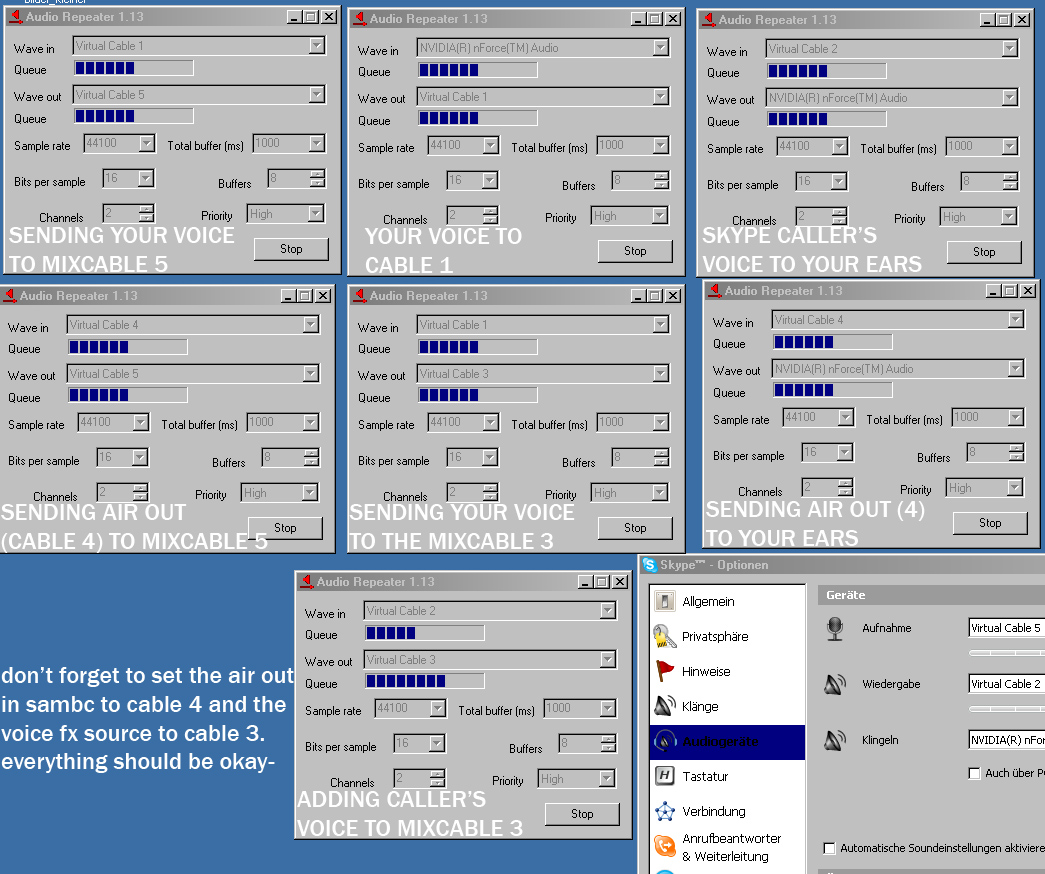
Task: Open Klingeln device dropdown showing NVIDIA
Action: [1006, 739]
